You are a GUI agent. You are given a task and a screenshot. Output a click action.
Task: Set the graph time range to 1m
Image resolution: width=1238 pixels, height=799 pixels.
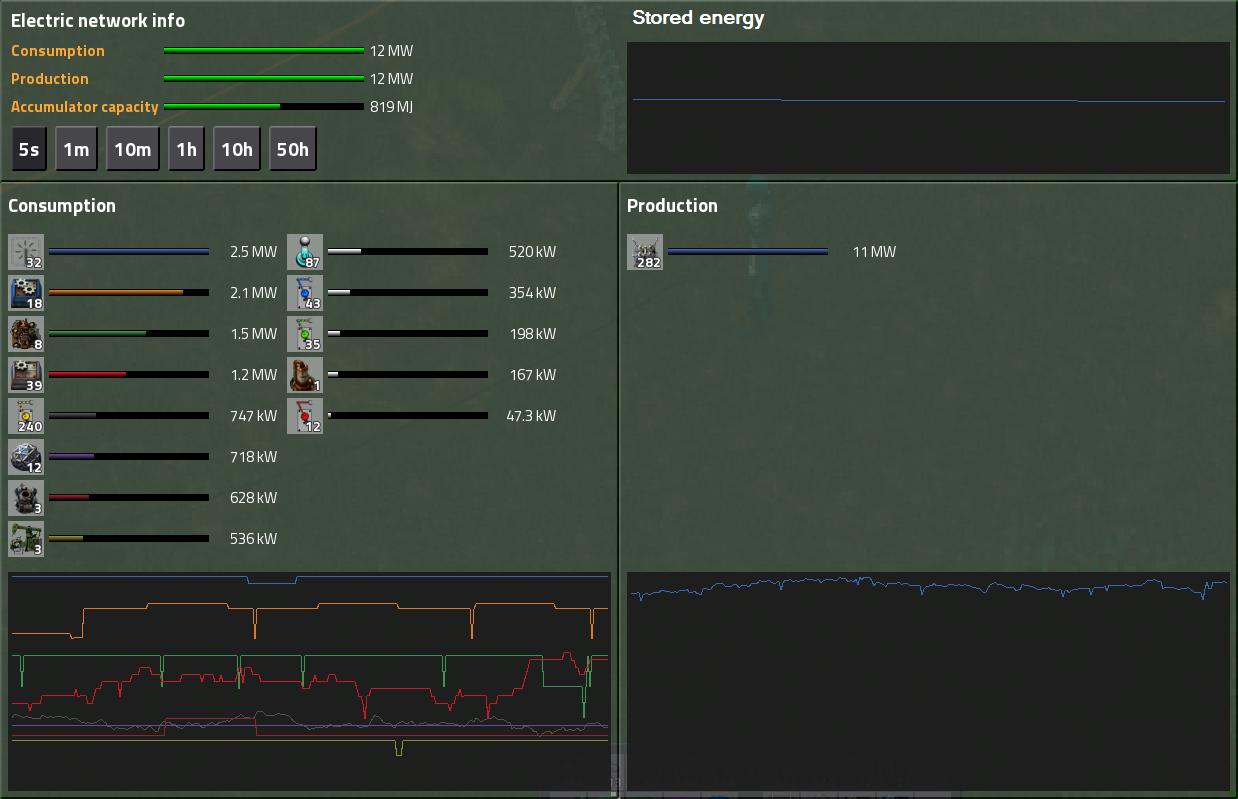point(76,150)
